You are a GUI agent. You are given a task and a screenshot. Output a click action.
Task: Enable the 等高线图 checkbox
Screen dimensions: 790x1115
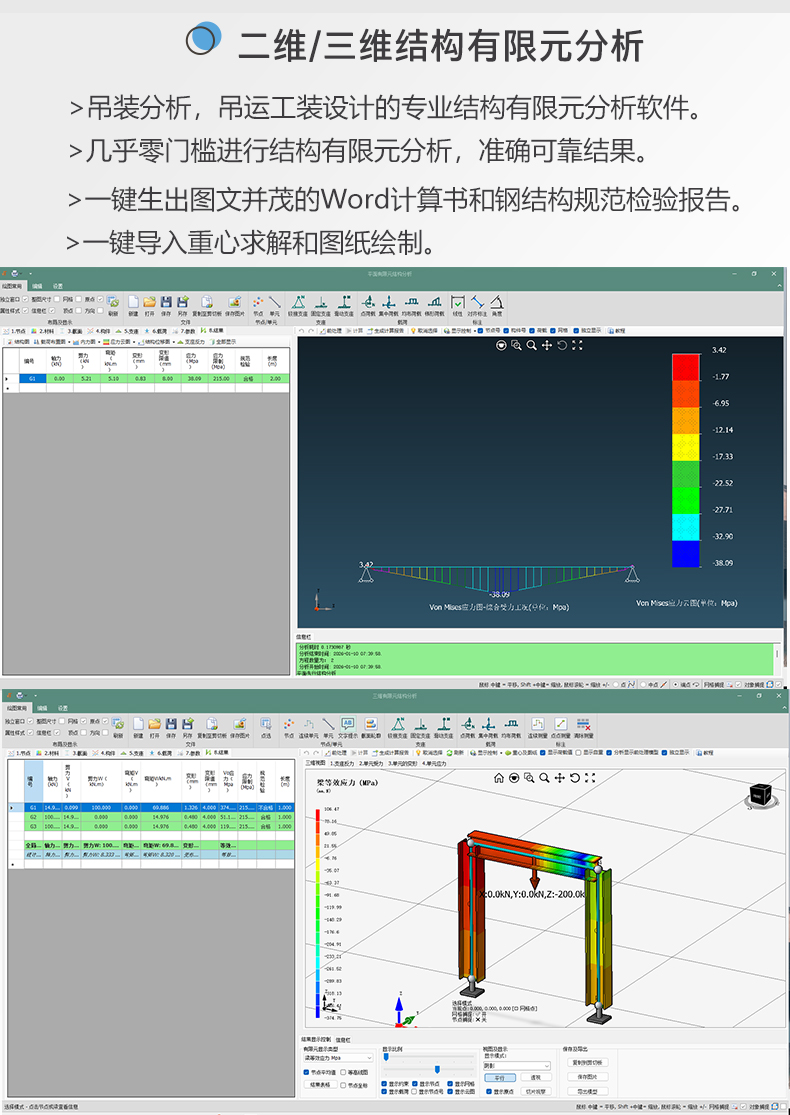pyautogui.click(x=345, y=1071)
